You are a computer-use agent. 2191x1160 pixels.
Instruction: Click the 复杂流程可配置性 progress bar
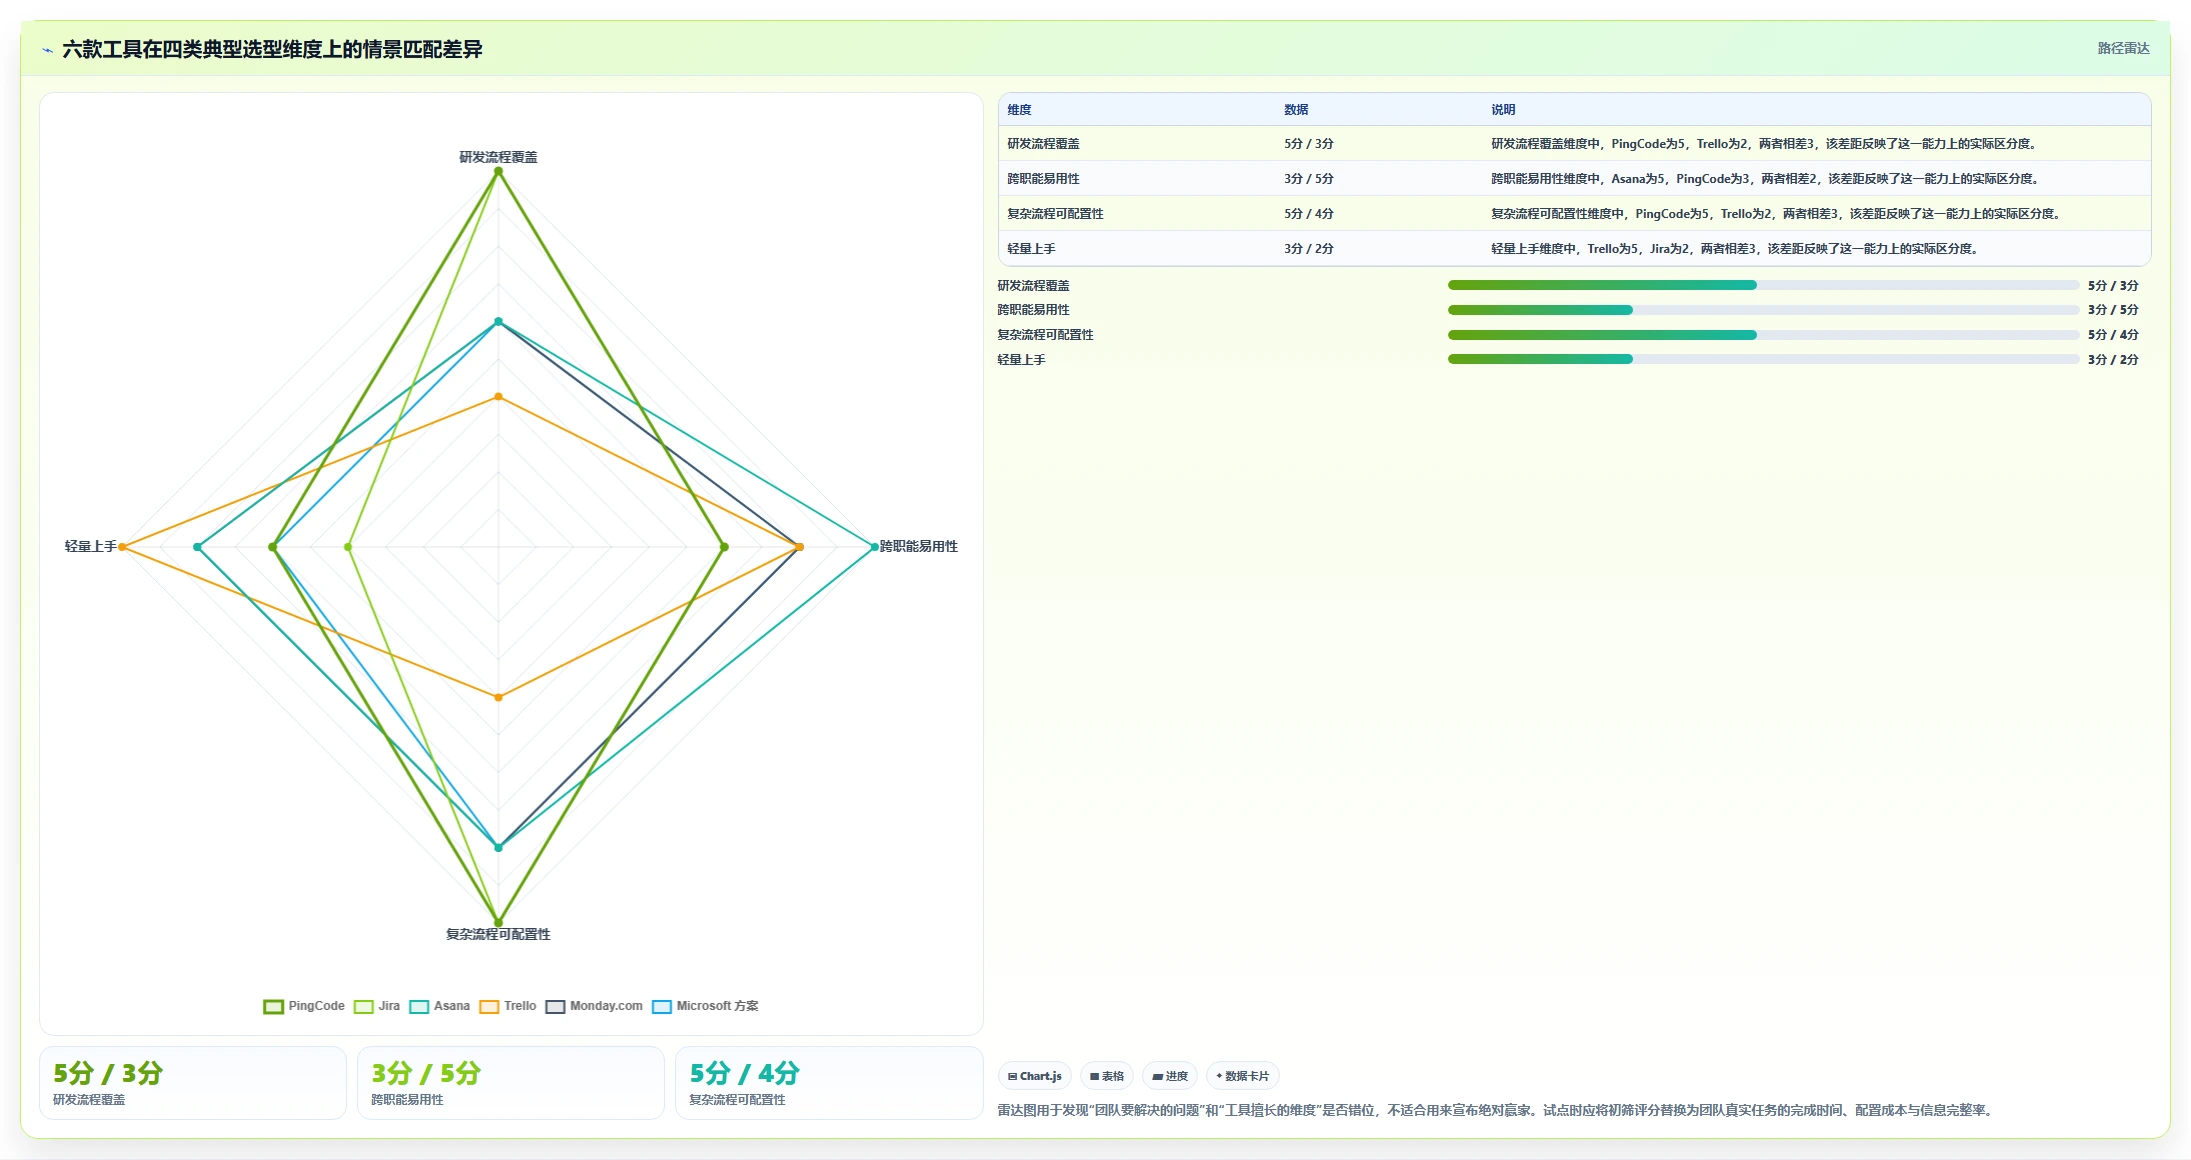tap(1763, 335)
